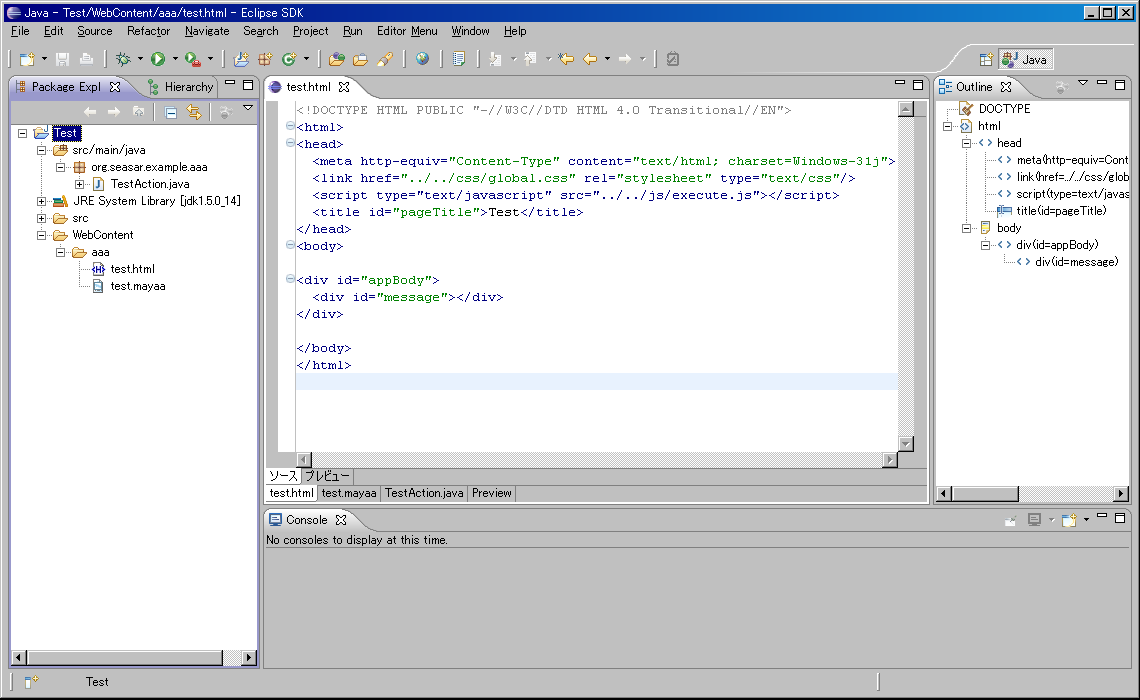The height and width of the screenshot is (700, 1140).
Task: Click Package Explorer horizontal scrollbar thumb
Action: click(x=124, y=658)
